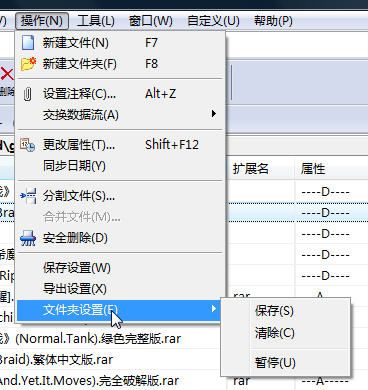368x390 pixels.
Task: Click the 文件夹设置 submenu arrow
Action: point(214,309)
